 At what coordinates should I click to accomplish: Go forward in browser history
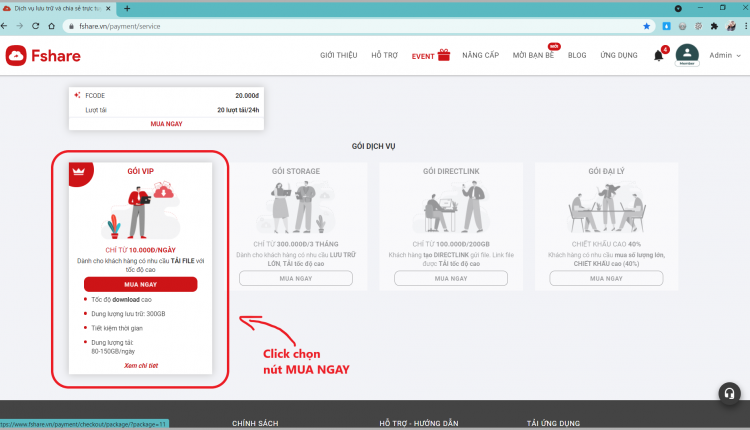point(20,26)
